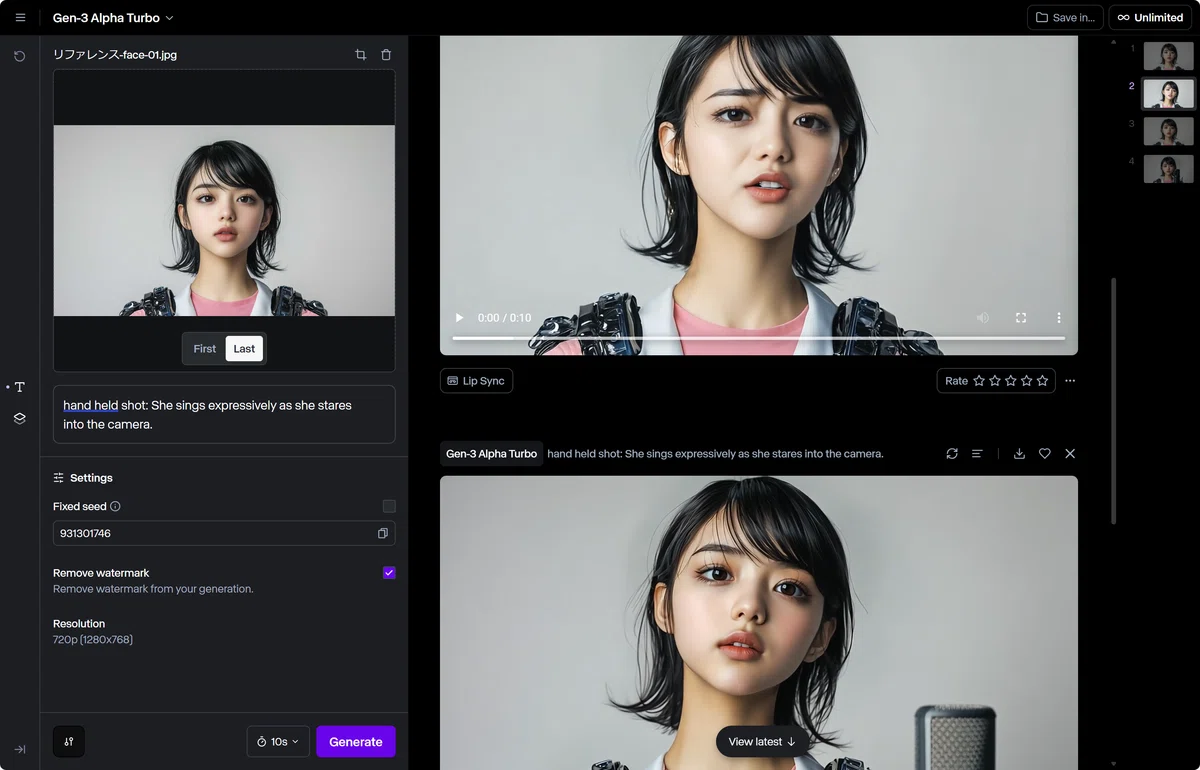Viewport: 1200px width, 770px height.
Task: Remove the generation with X icon
Action: 1070,454
